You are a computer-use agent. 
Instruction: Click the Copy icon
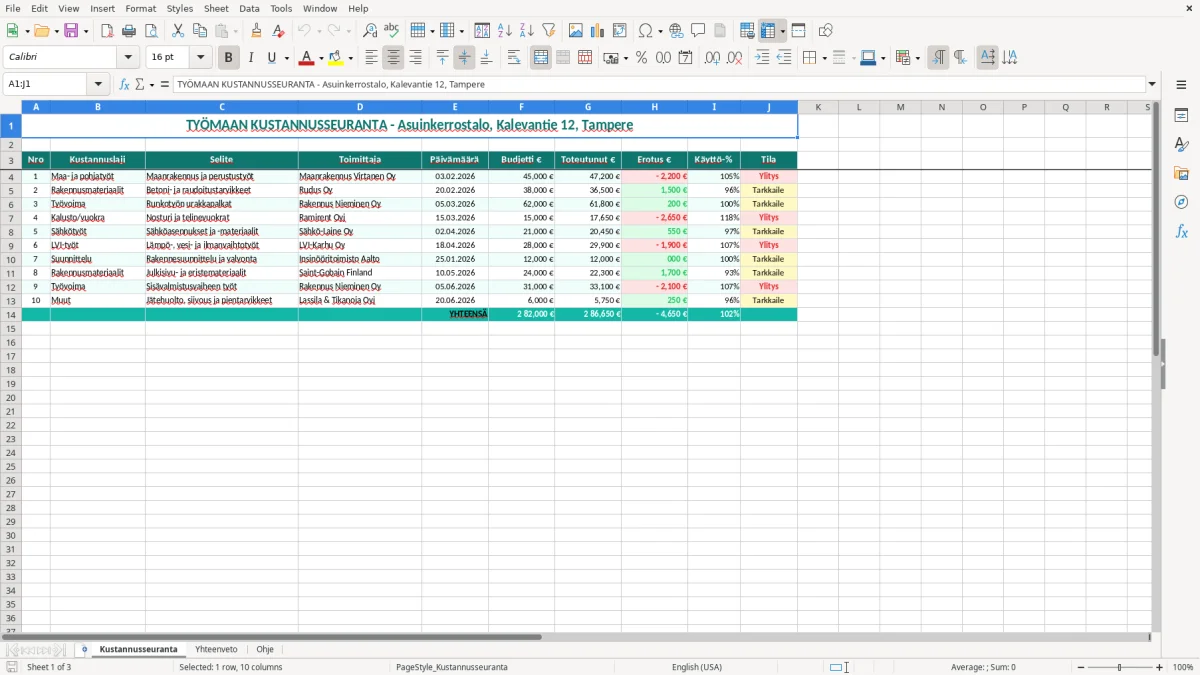pyautogui.click(x=200, y=31)
